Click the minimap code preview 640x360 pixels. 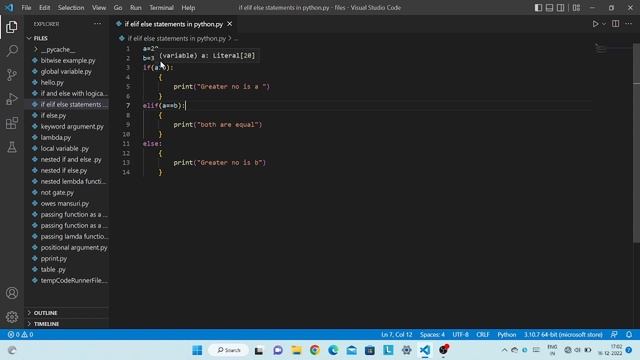click(612, 49)
